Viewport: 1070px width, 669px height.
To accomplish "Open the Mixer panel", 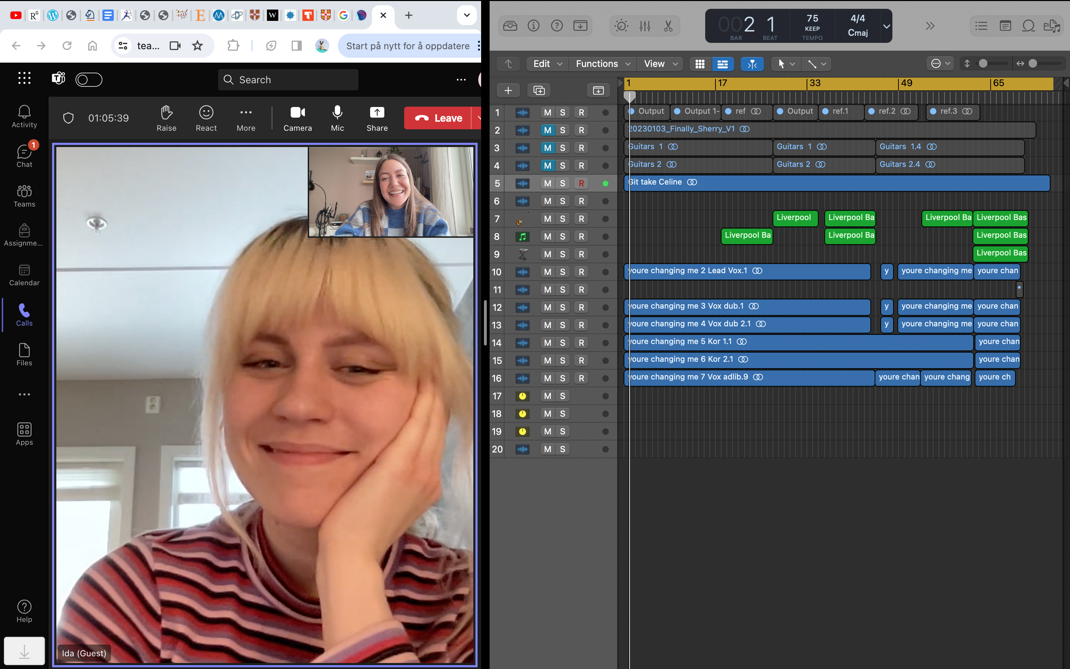I will pos(645,26).
